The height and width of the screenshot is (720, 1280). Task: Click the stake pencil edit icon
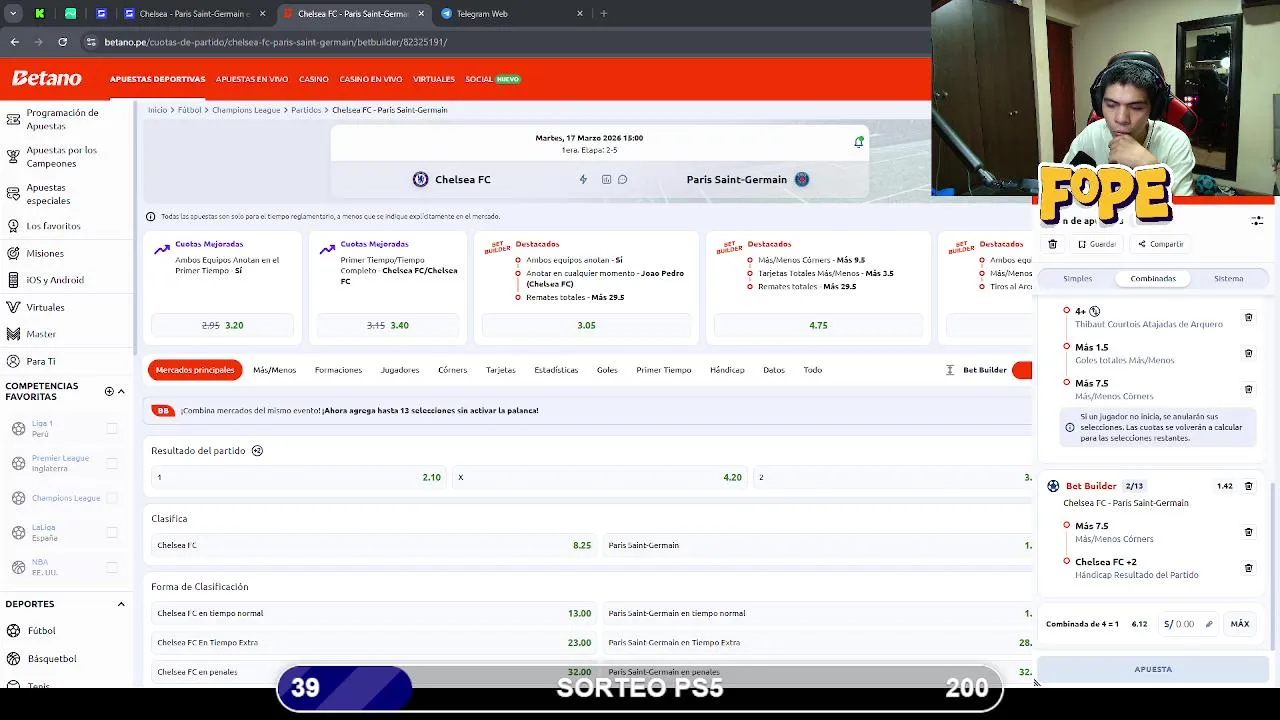tap(1208, 624)
